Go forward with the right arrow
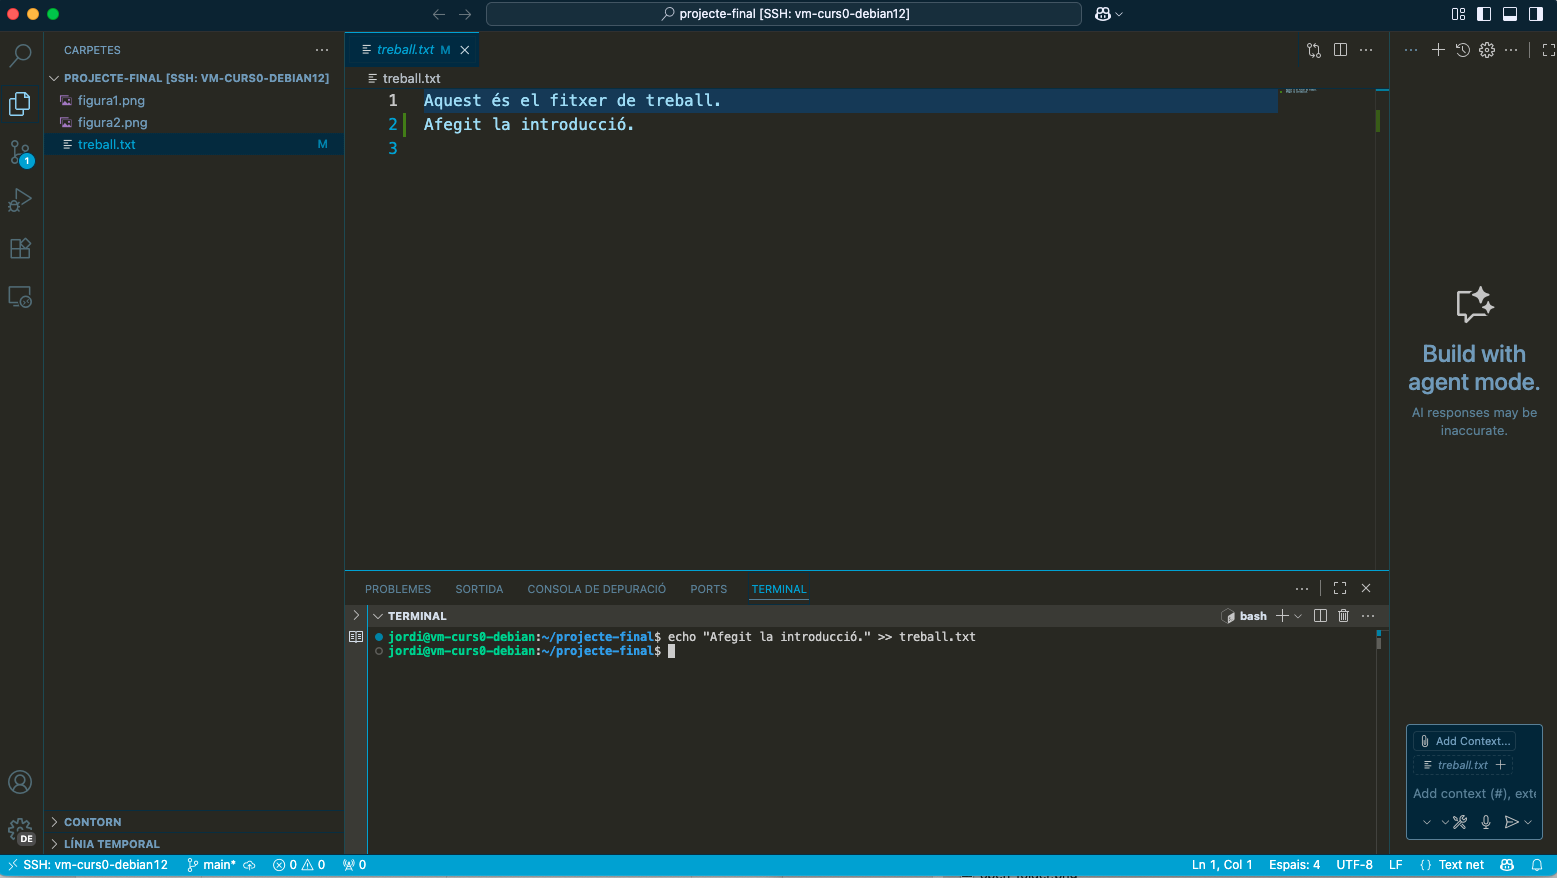This screenshot has width=1557, height=878. [x=465, y=14]
